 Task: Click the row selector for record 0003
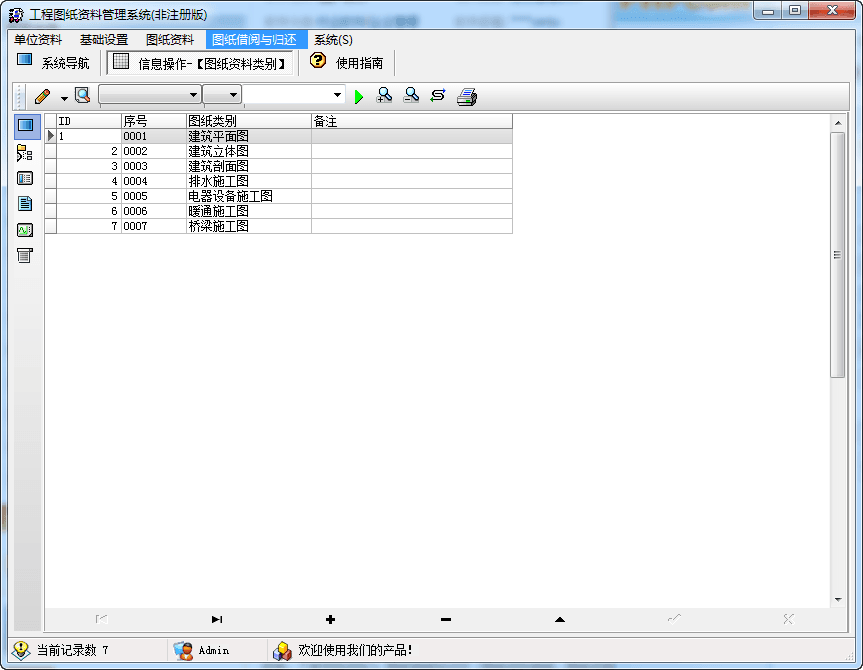point(51,166)
